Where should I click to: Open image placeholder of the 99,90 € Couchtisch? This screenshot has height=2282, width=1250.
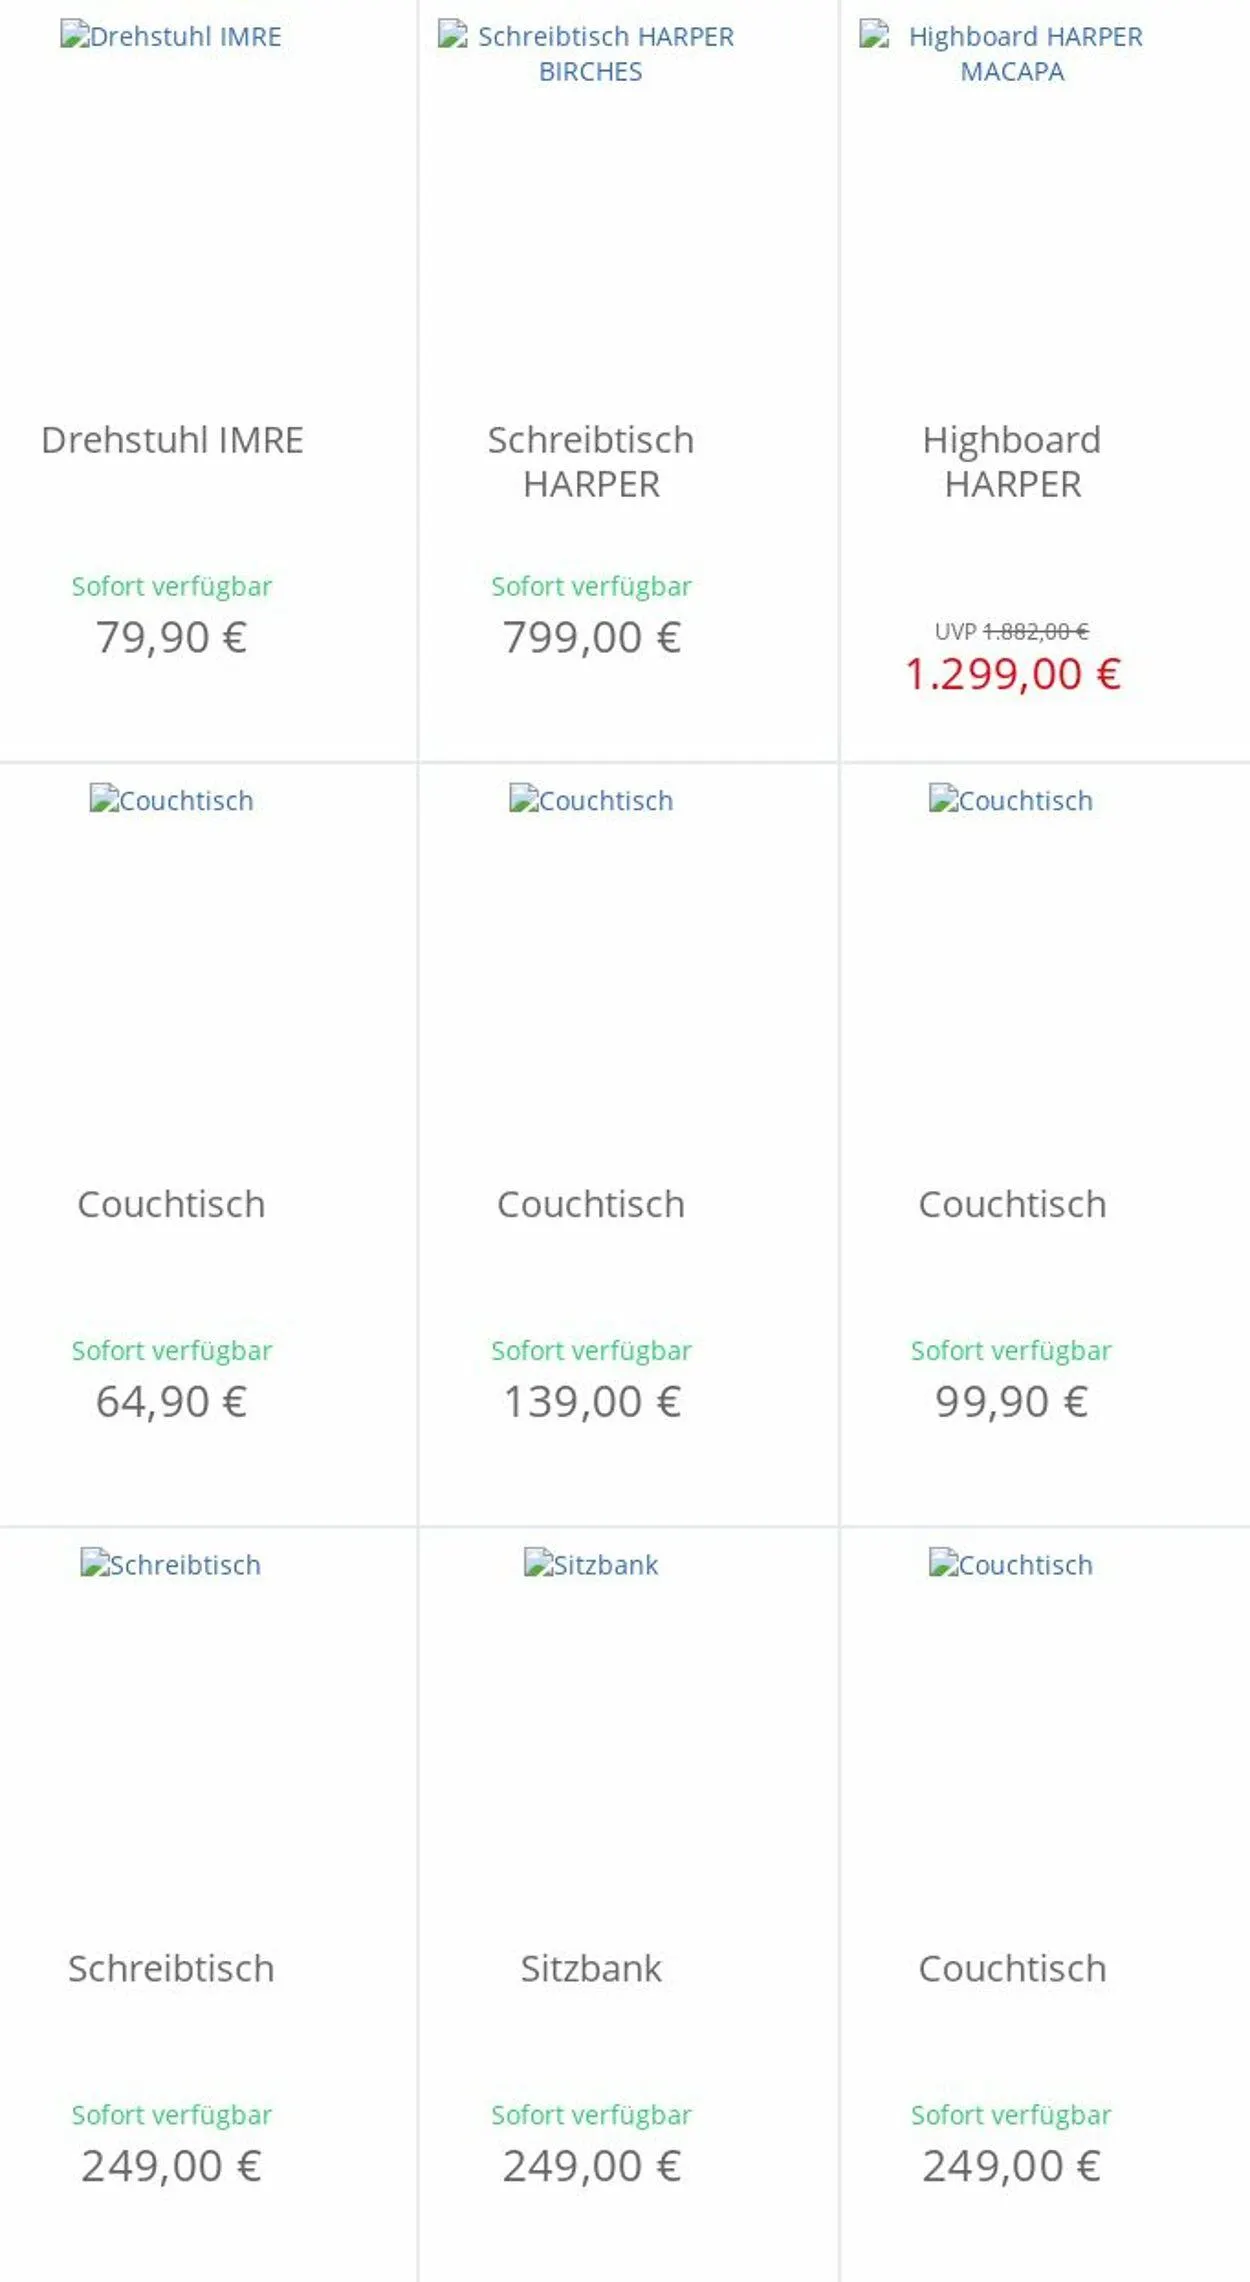(x=1011, y=801)
